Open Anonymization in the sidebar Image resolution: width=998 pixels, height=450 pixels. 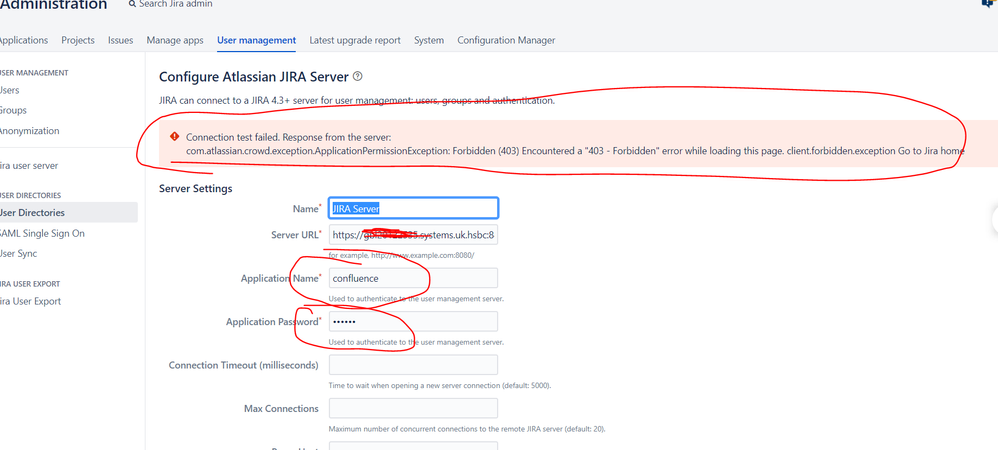coord(29,130)
